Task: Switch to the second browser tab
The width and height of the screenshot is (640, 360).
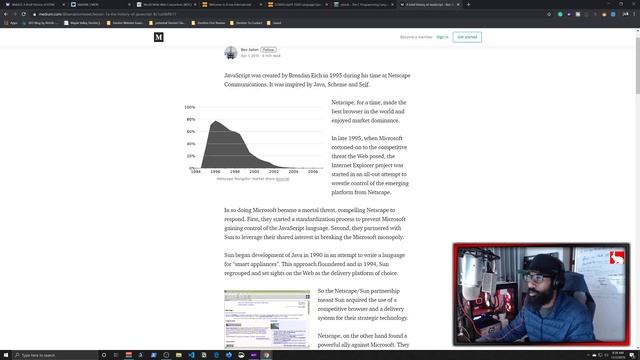Action: coord(100,4)
